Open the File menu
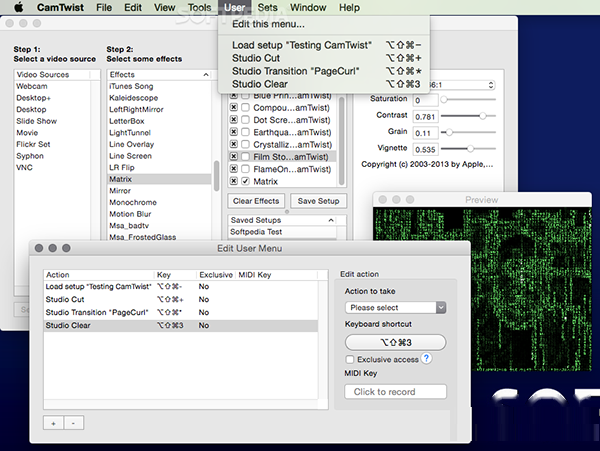Screen dimensions: 600x451 104,7
